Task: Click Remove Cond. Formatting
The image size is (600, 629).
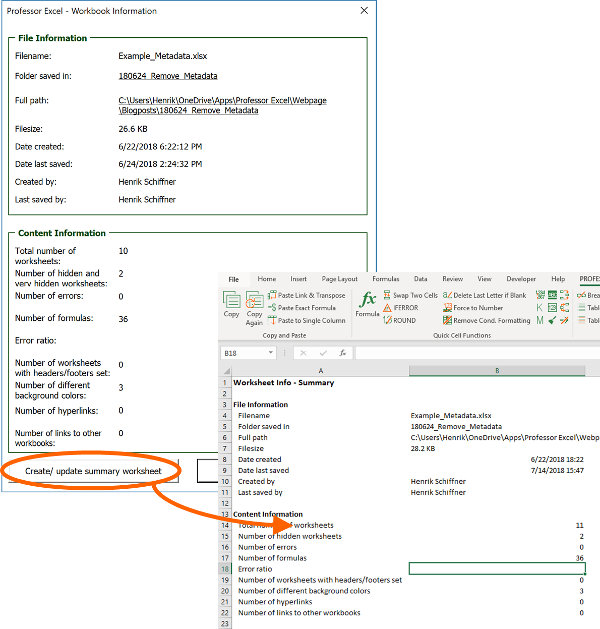Action: pyautogui.click(x=486, y=320)
